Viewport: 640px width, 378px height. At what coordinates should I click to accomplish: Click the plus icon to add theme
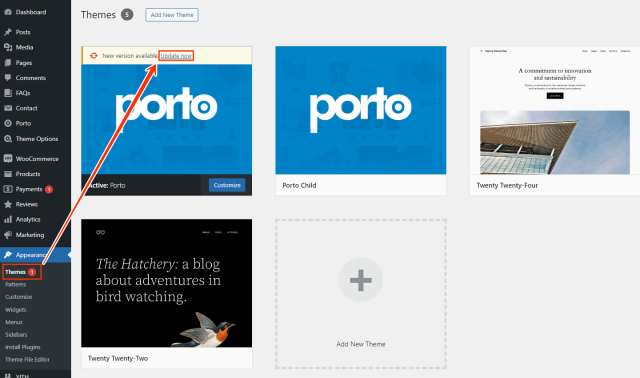coord(361,280)
